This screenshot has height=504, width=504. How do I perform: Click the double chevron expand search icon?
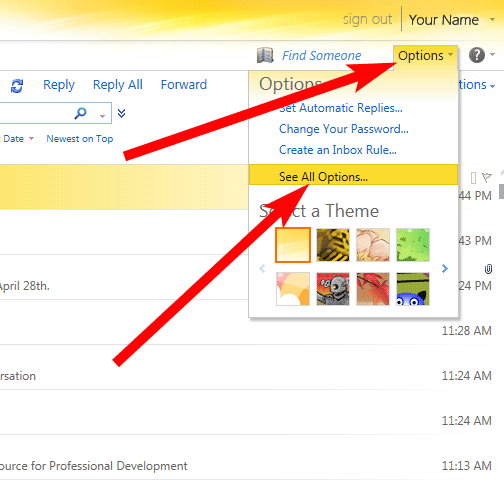pyautogui.click(x=121, y=113)
